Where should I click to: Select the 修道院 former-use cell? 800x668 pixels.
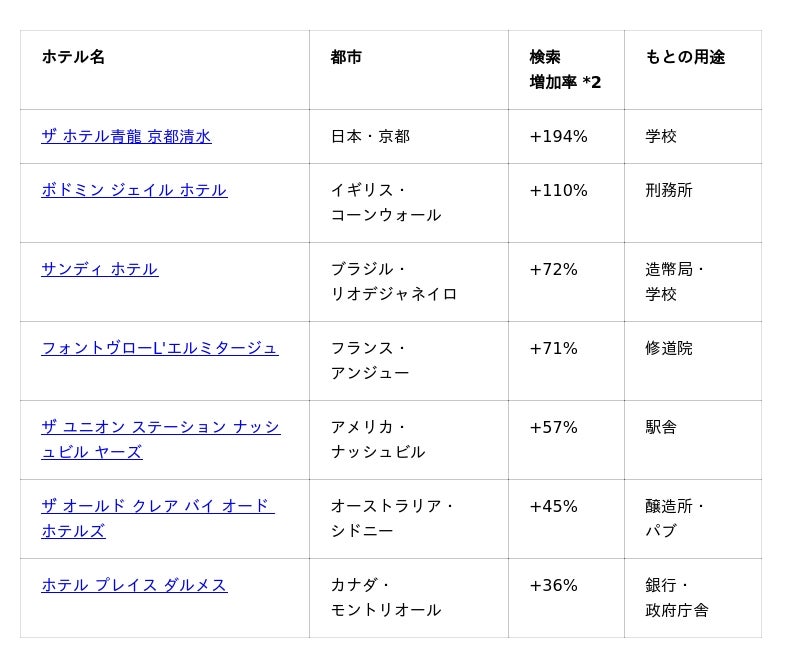click(669, 348)
